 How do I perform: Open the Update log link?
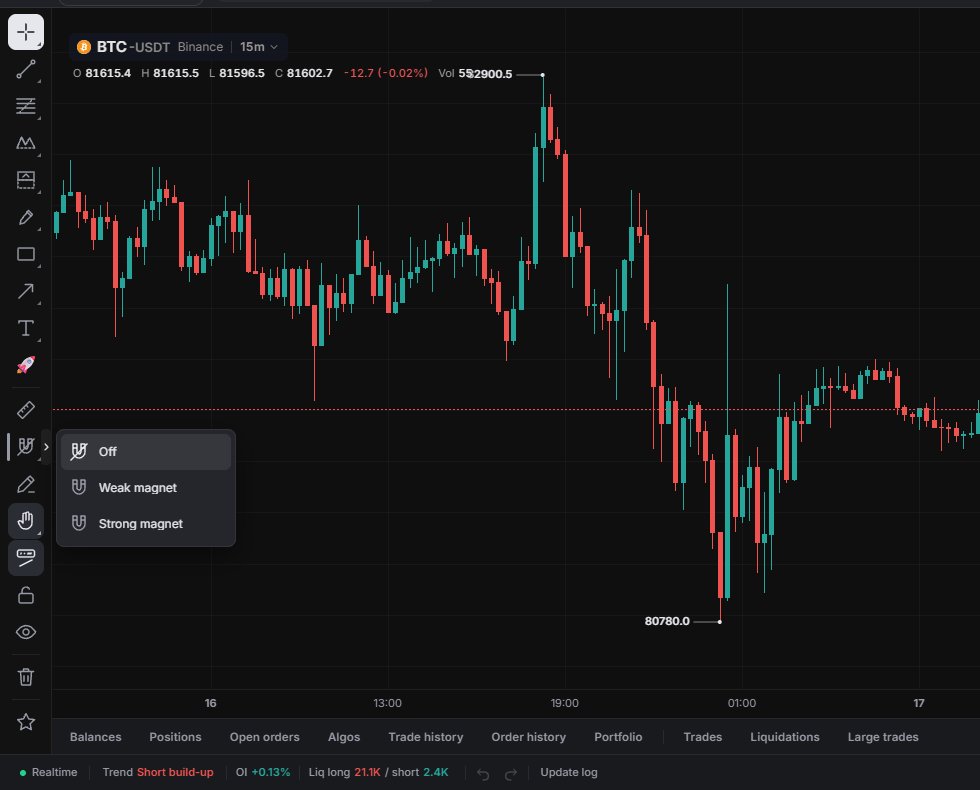(x=569, y=772)
